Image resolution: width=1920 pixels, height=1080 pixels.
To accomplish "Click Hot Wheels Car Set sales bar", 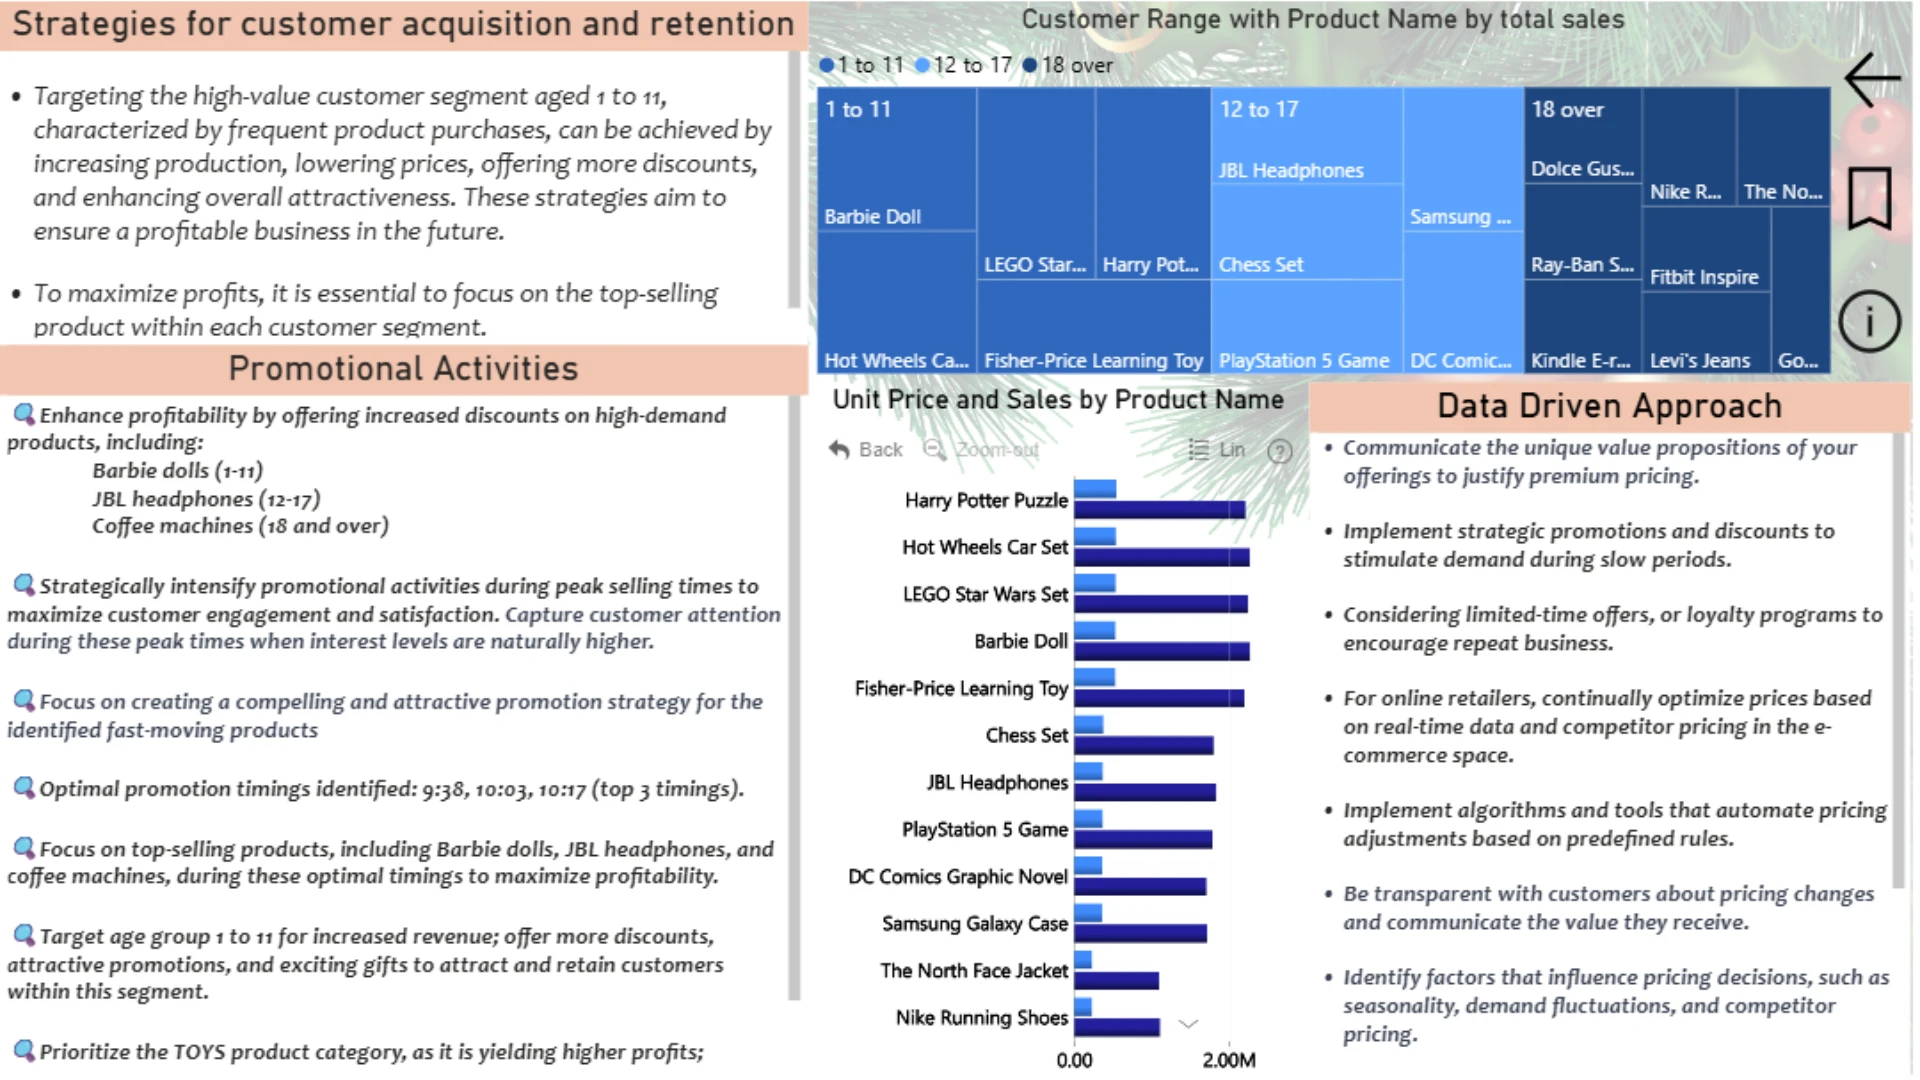I will 1161,557.
